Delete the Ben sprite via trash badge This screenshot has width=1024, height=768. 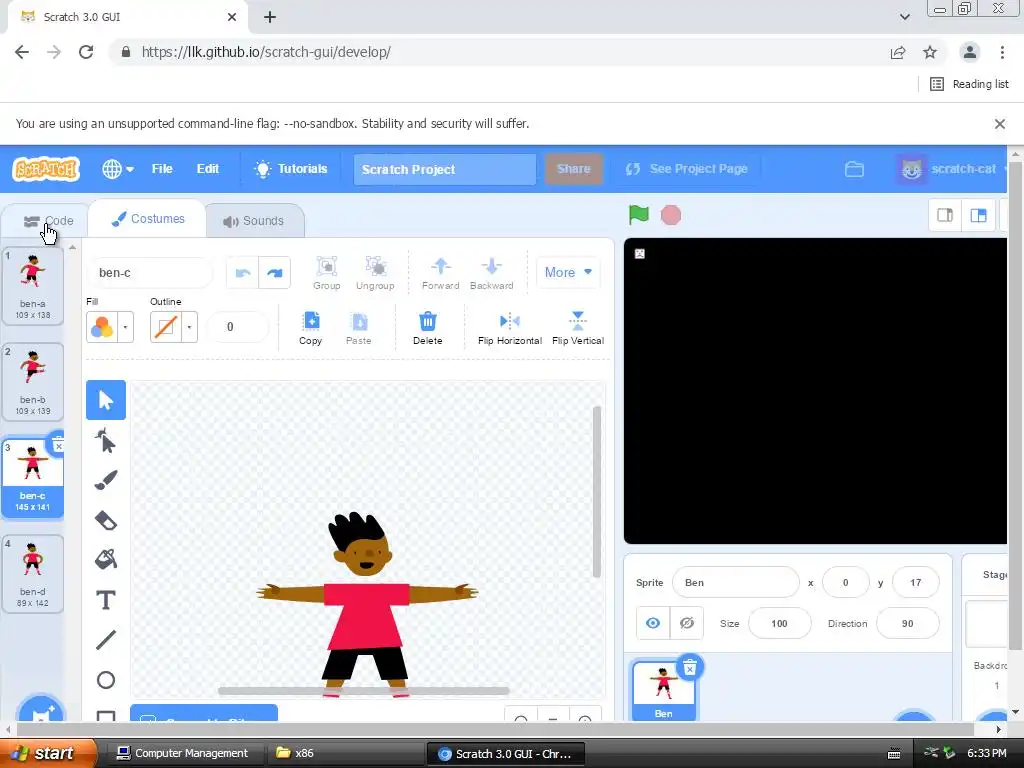pos(690,667)
